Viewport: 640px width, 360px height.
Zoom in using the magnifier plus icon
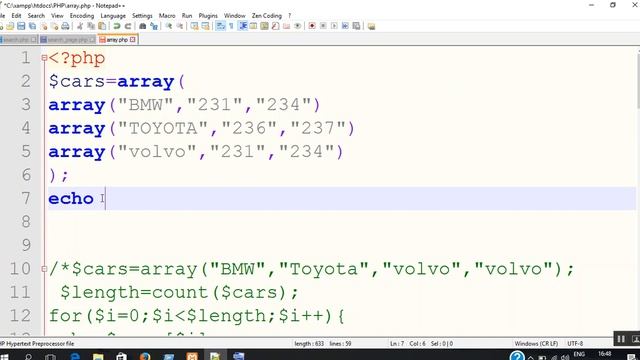169,26
